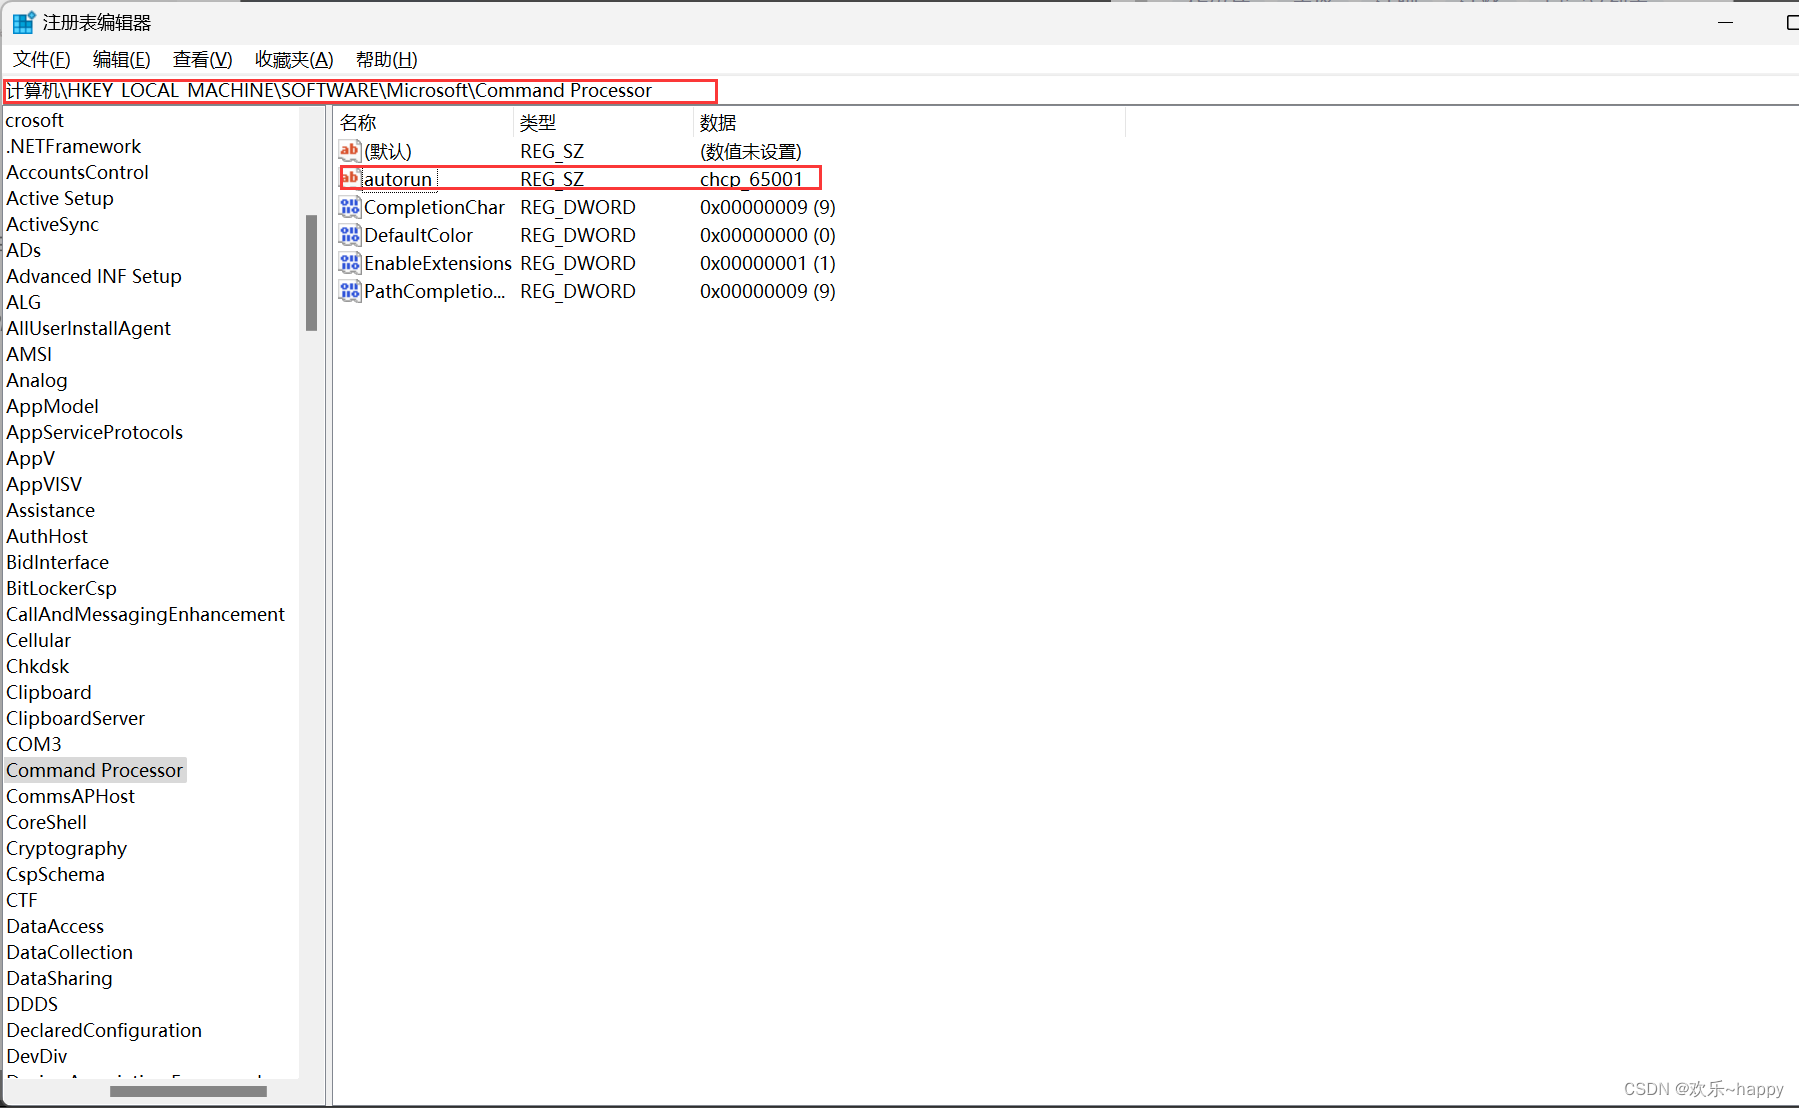Select the AppV key
The height and width of the screenshot is (1108, 1799).
point(30,458)
